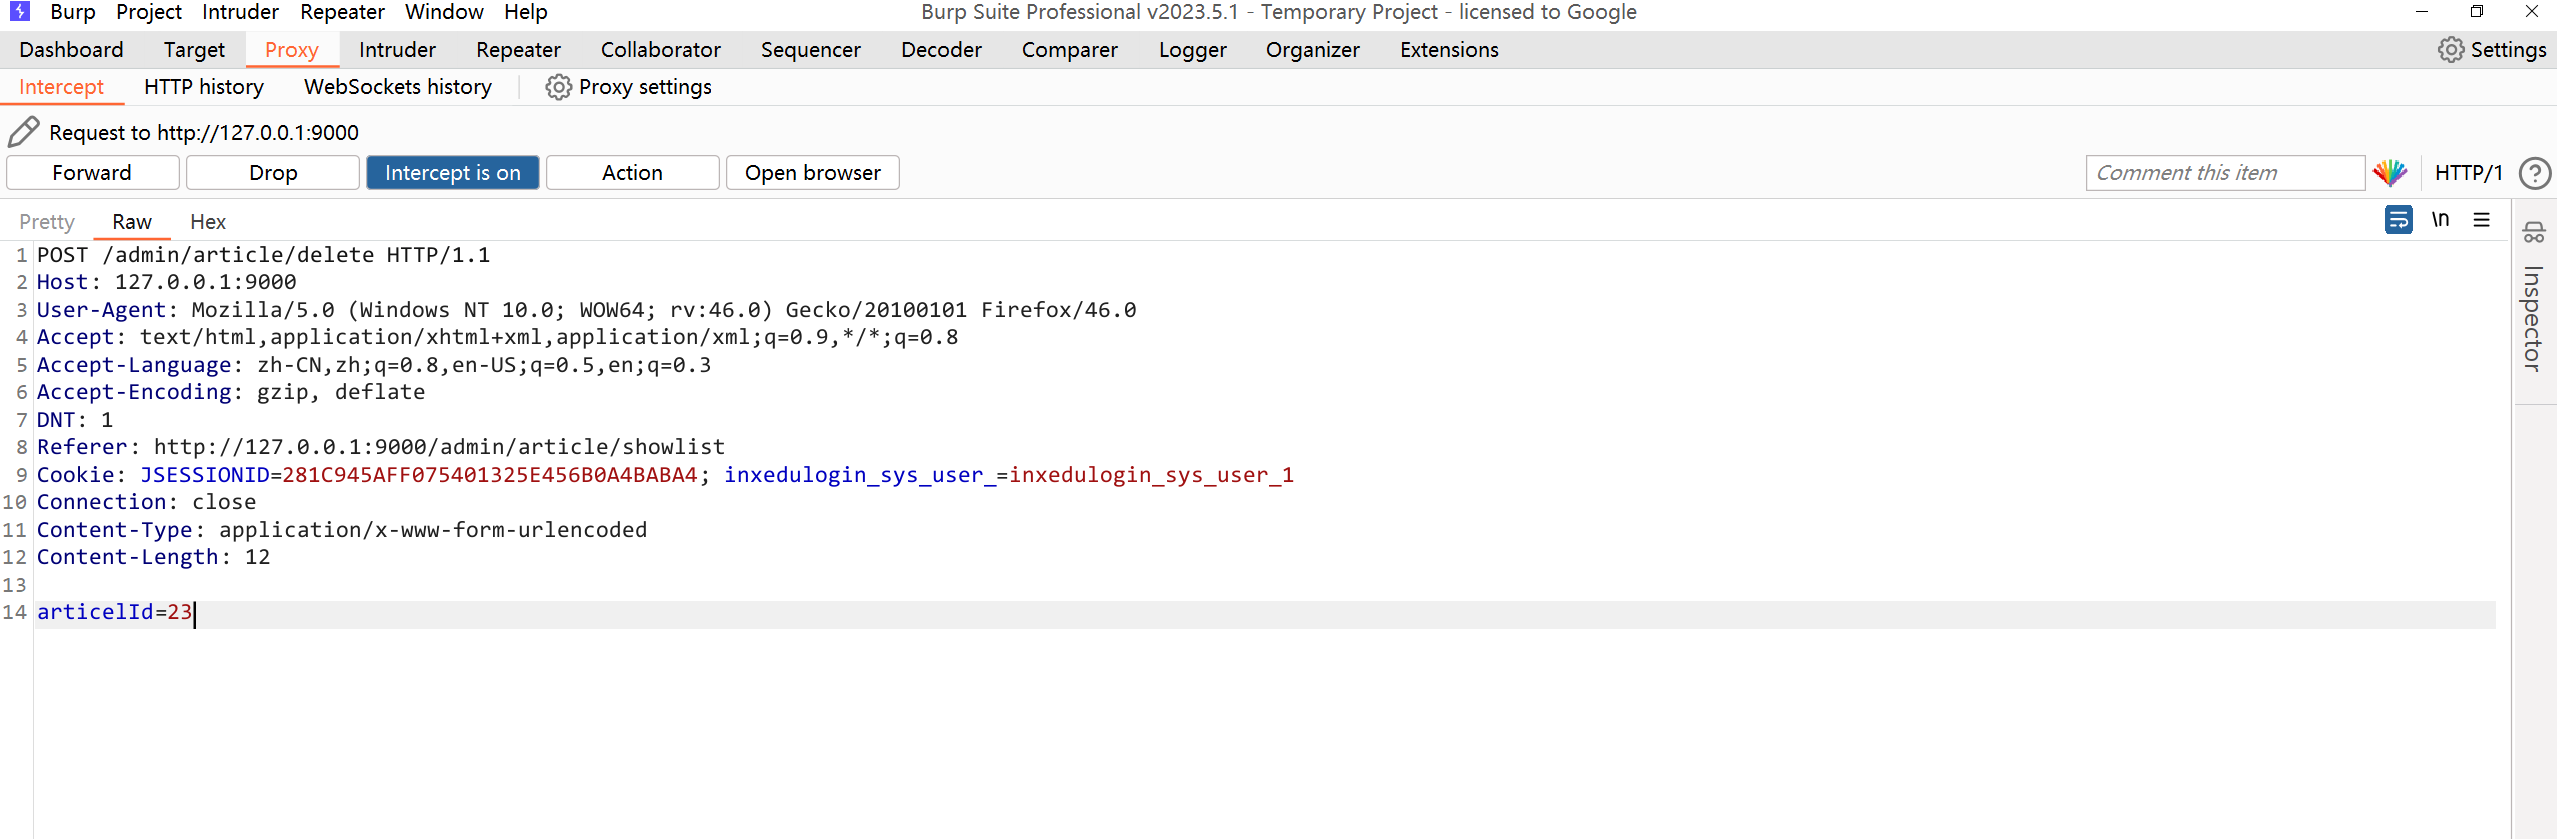Viewport: 2557px width, 839px height.
Task: Open Proxy settings gear
Action: click(x=559, y=87)
